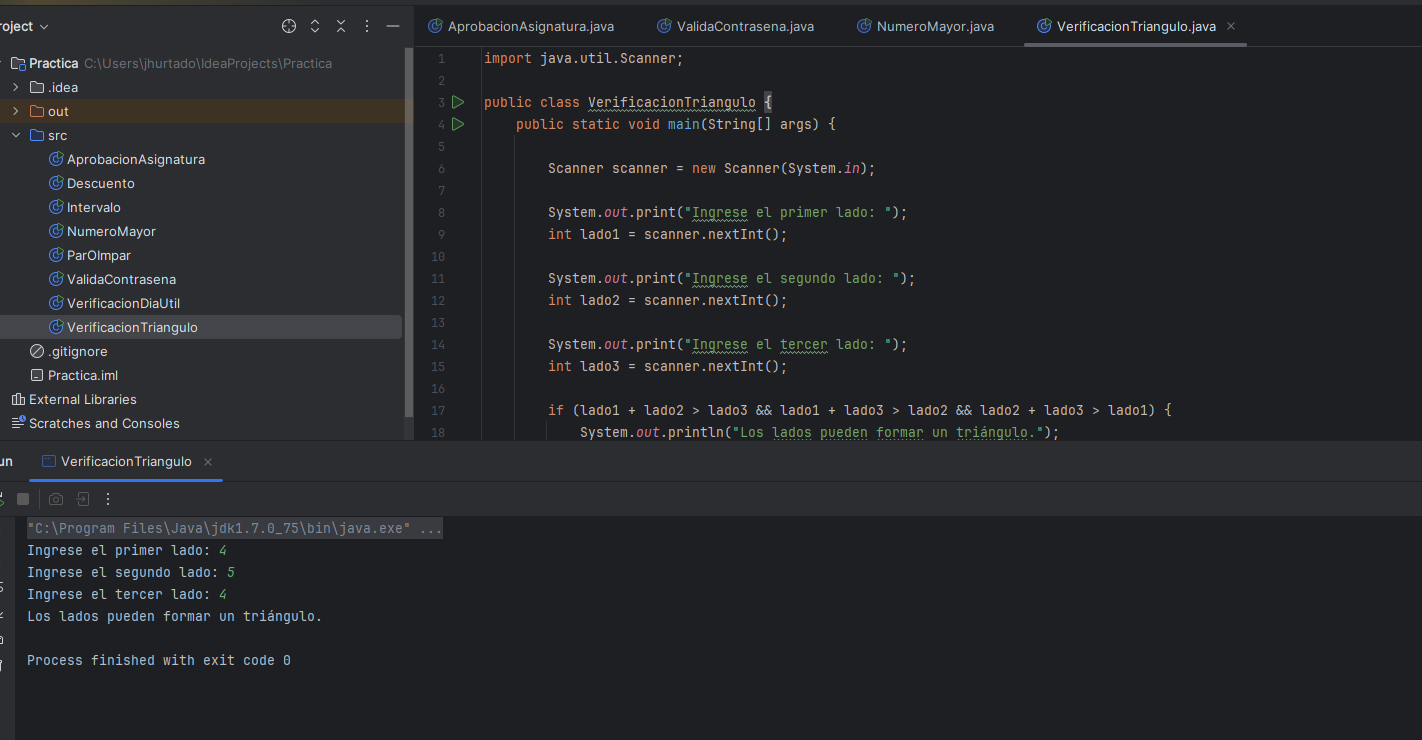Run class VerificacionTriangulo from the gutter arrow
1422x740 pixels.
[x=458, y=102]
